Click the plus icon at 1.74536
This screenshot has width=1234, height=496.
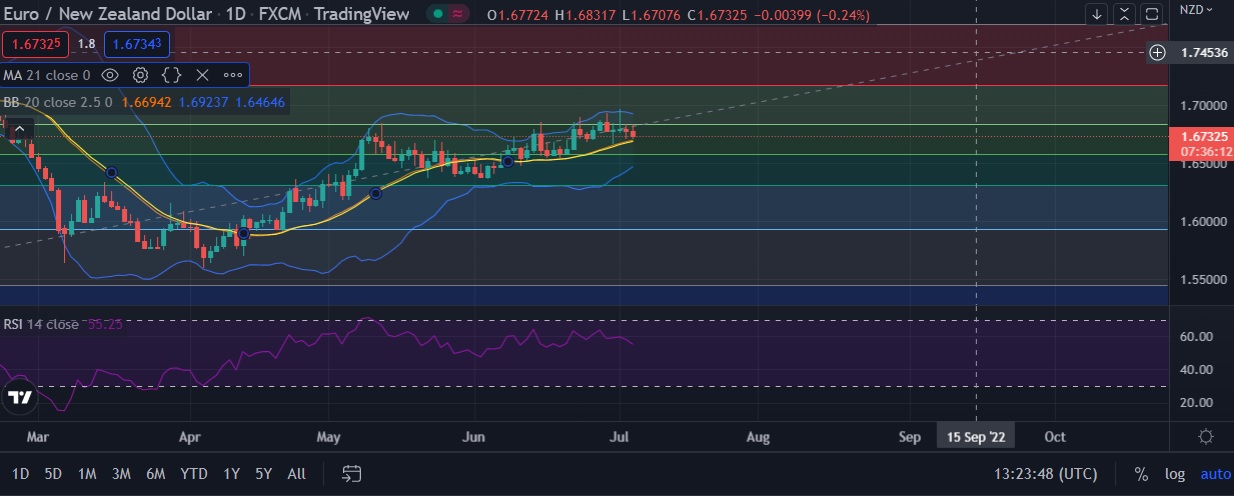[x=1157, y=52]
